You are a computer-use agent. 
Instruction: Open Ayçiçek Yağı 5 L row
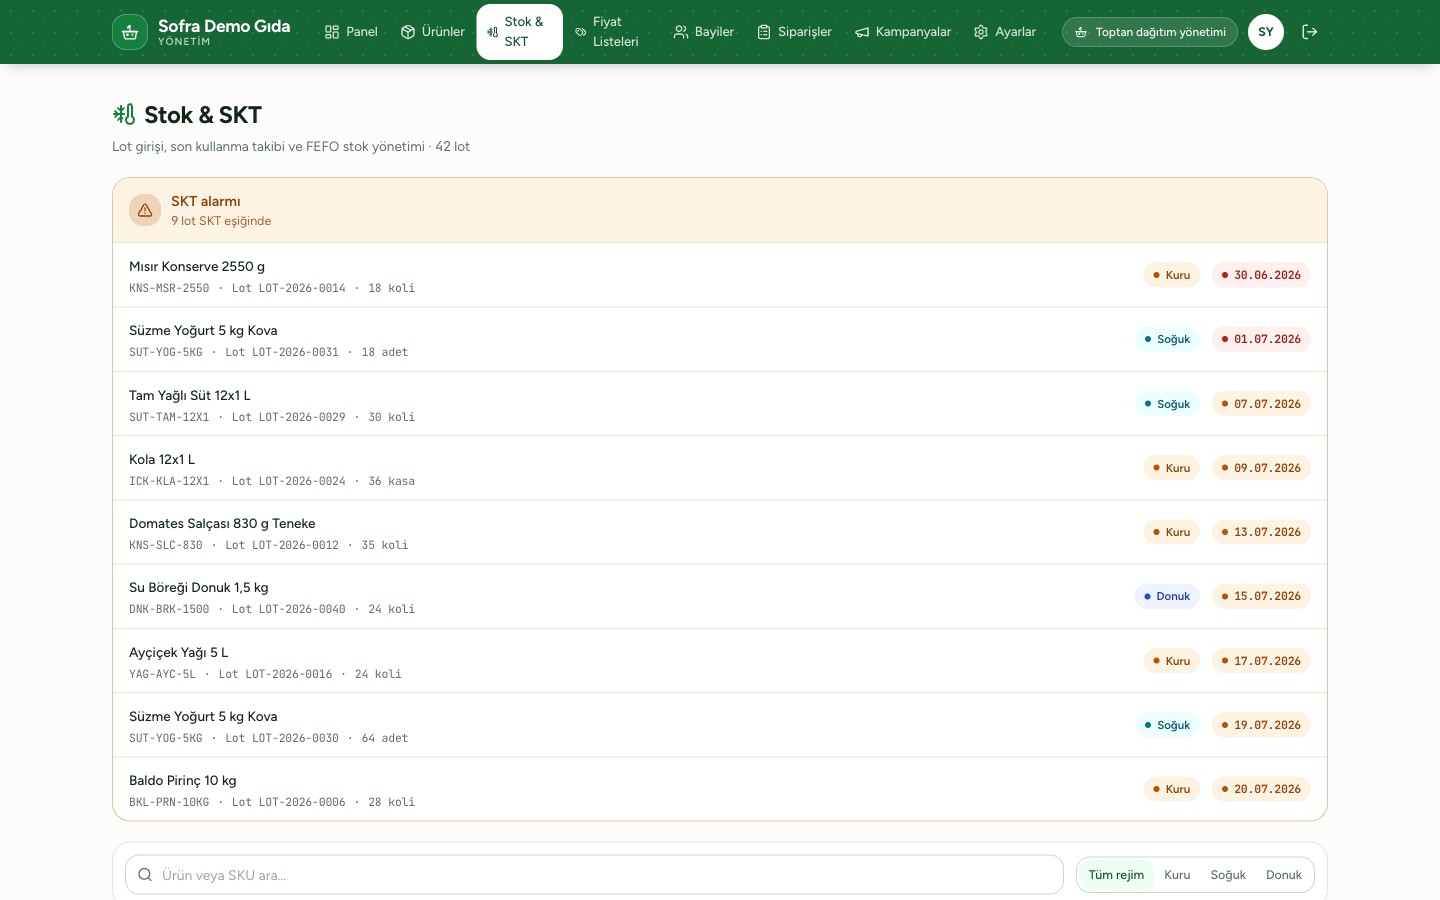pos(720,661)
